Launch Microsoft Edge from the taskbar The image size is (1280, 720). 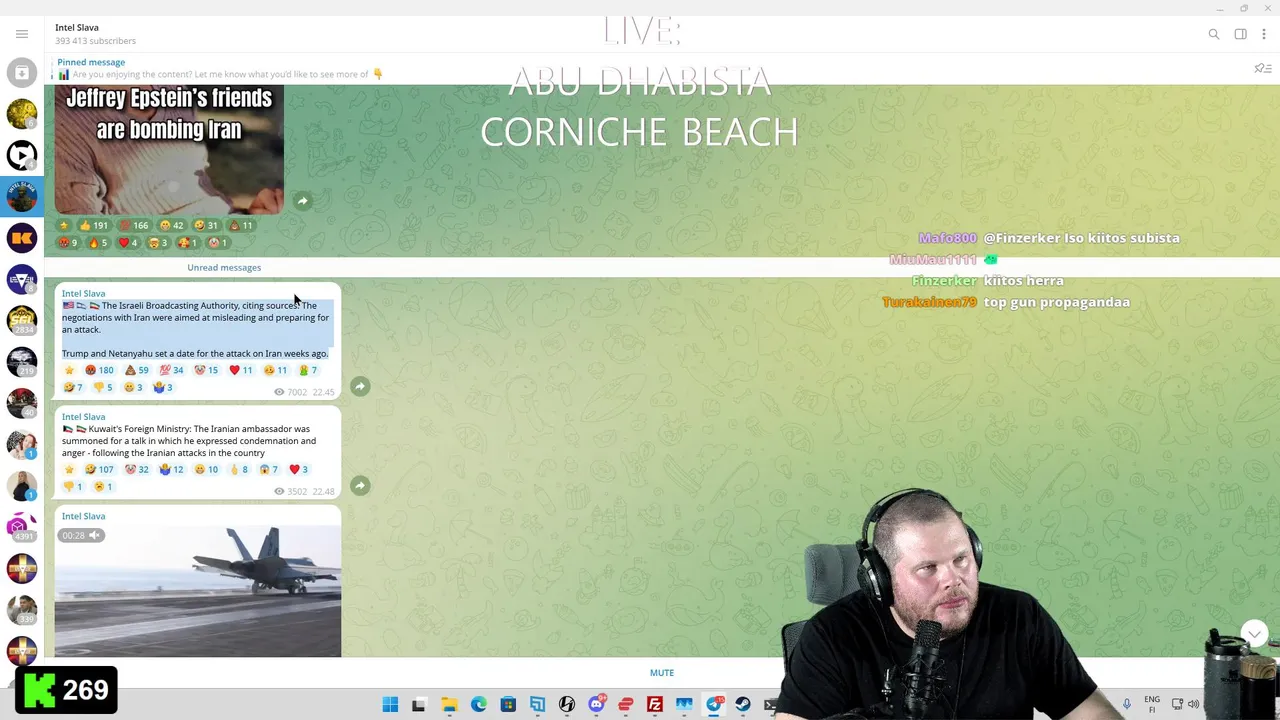pyautogui.click(x=479, y=704)
